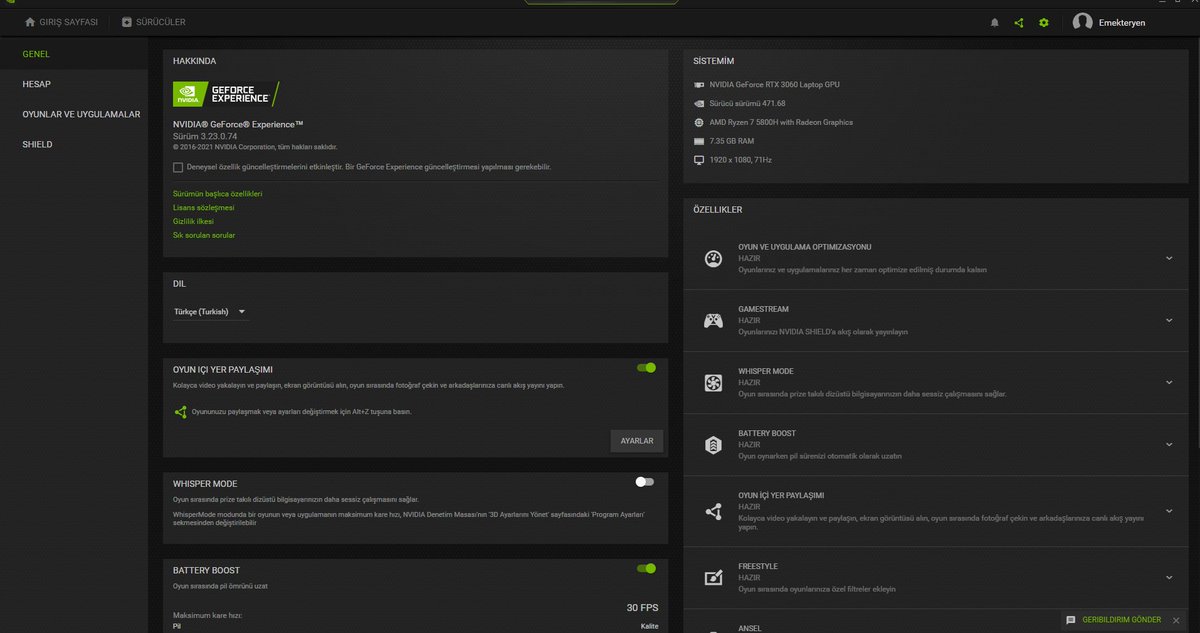Switch to Sürücüler tab

(153, 22)
